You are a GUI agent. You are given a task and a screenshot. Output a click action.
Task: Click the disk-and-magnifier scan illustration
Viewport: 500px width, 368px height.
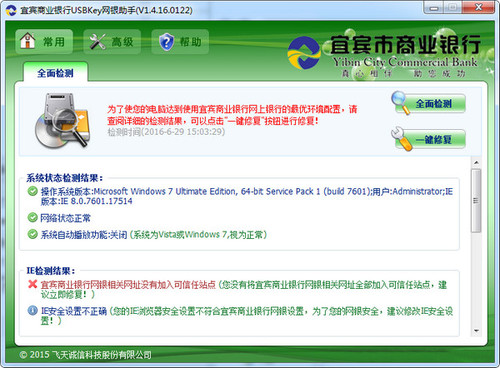point(63,121)
